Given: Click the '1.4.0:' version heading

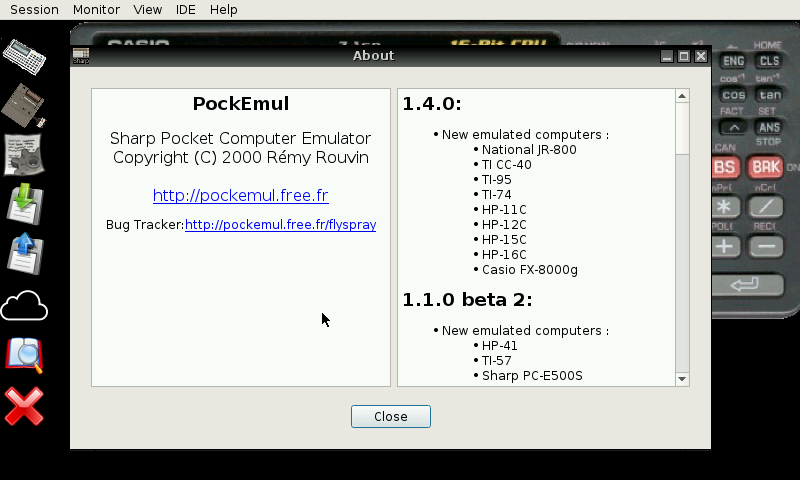Looking at the screenshot, I should (x=432, y=104).
